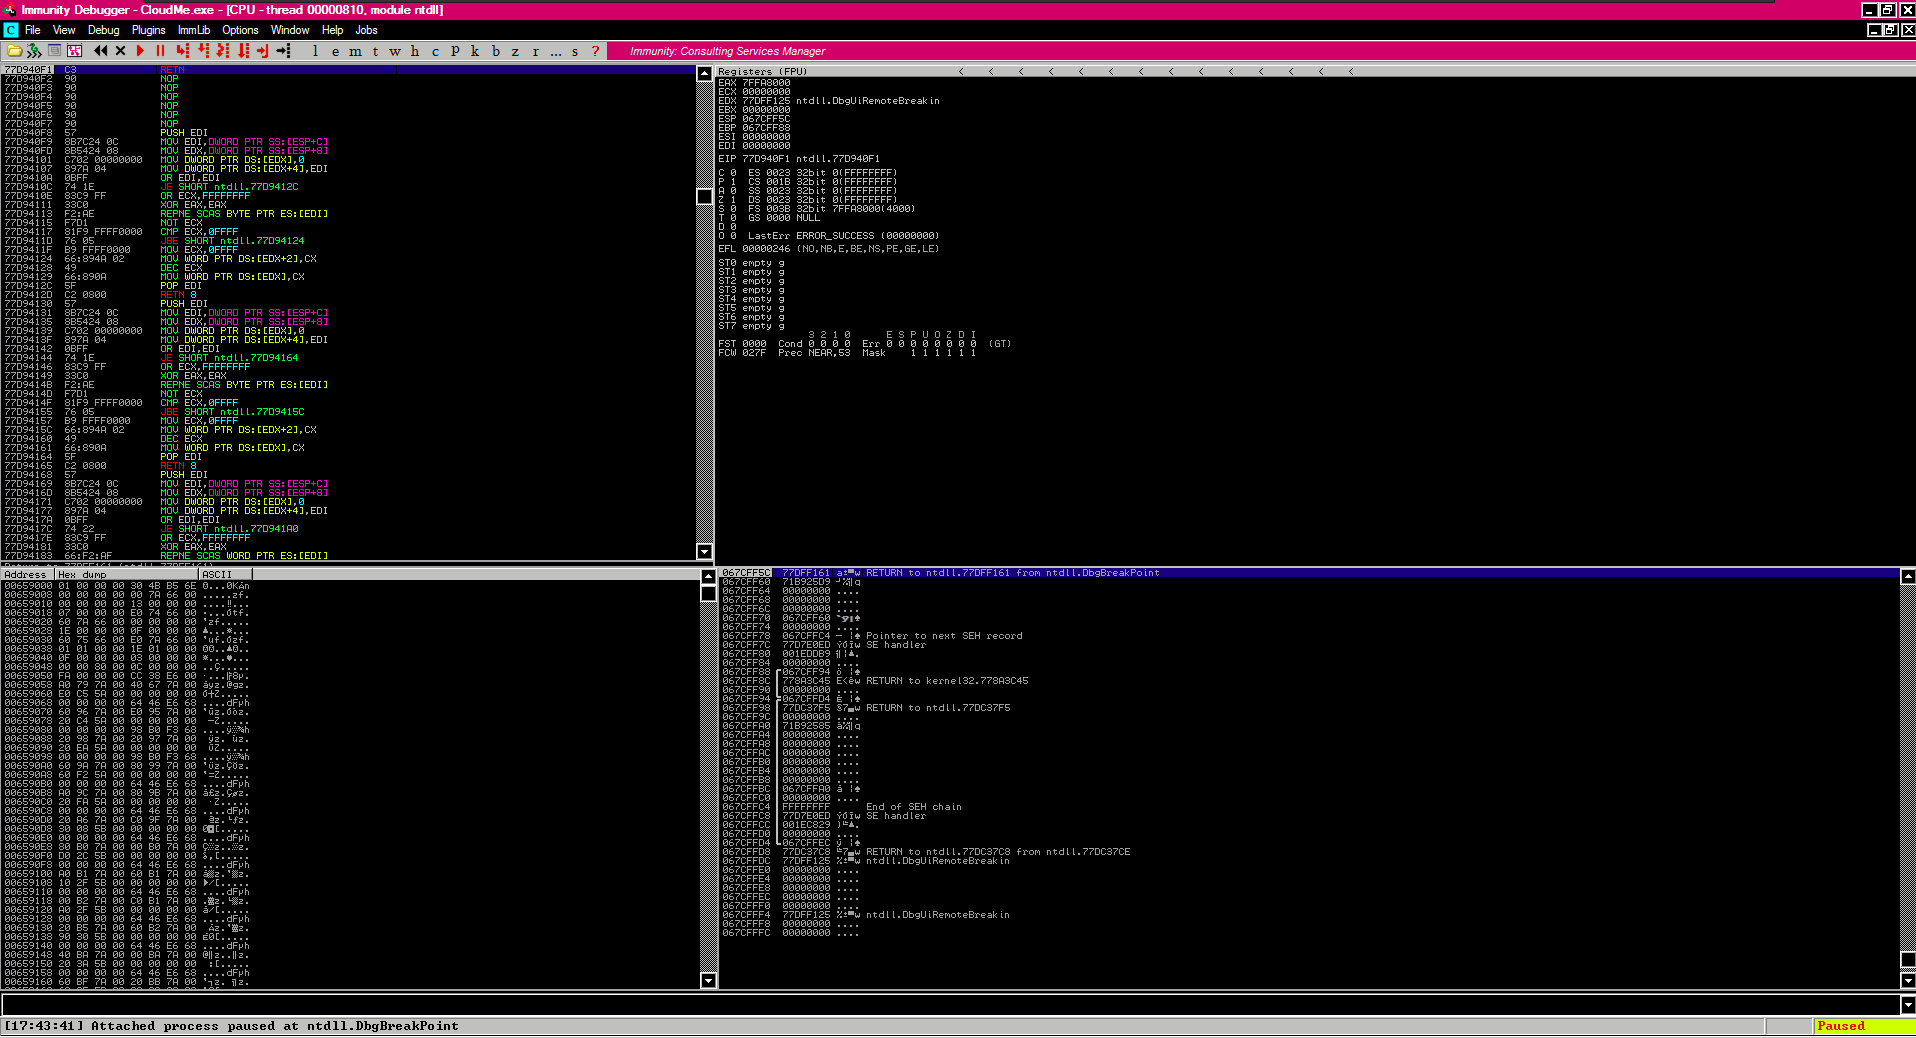Show windows list with 'w' button

395,51
